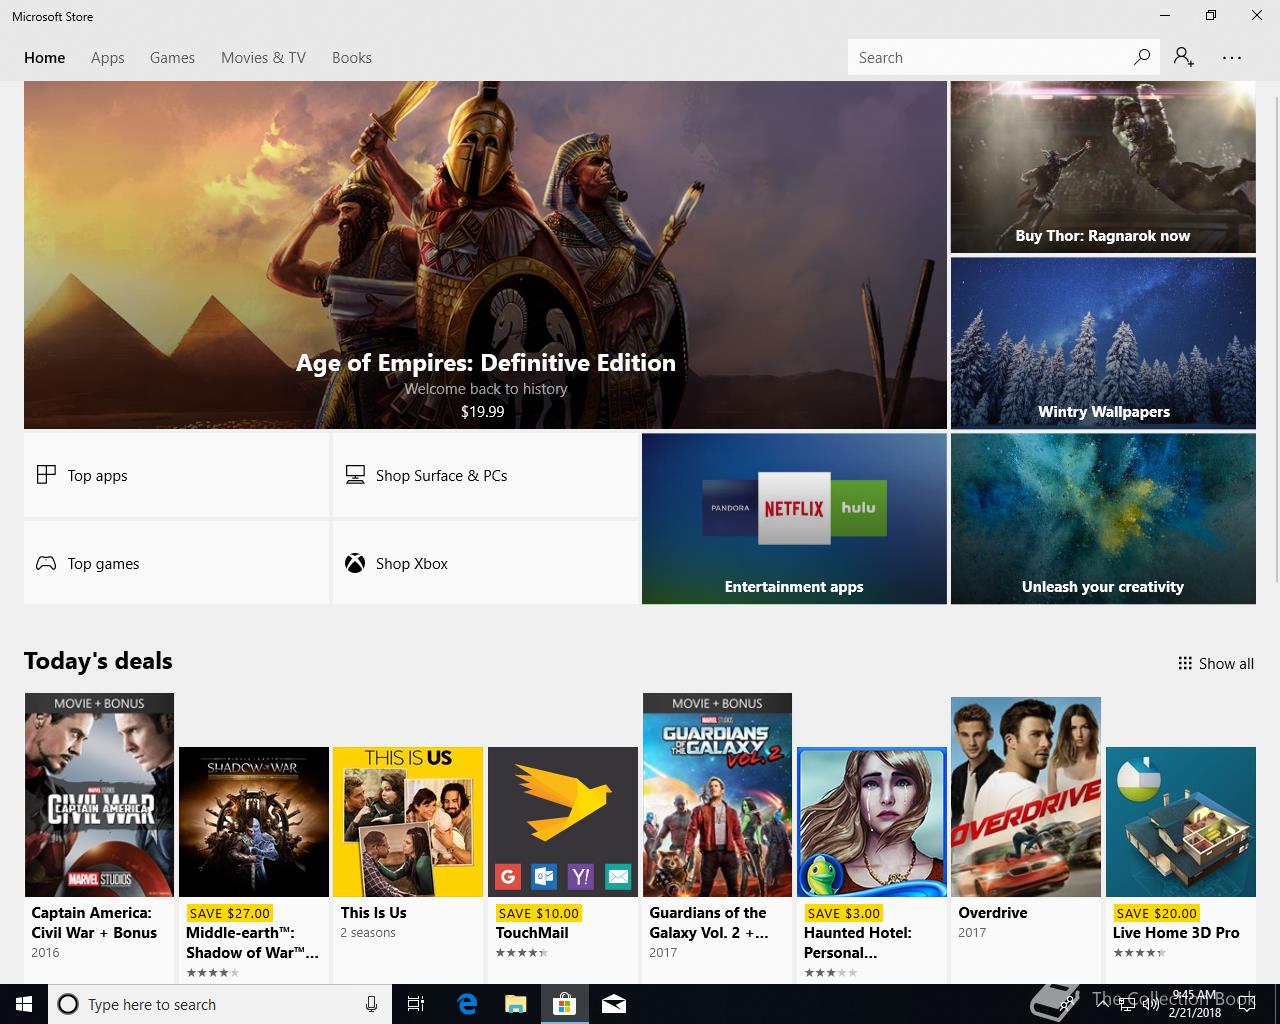Open the Mail app from taskbar
Image resolution: width=1280 pixels, height=1024 pixels.
click(x=613, y=1004)
